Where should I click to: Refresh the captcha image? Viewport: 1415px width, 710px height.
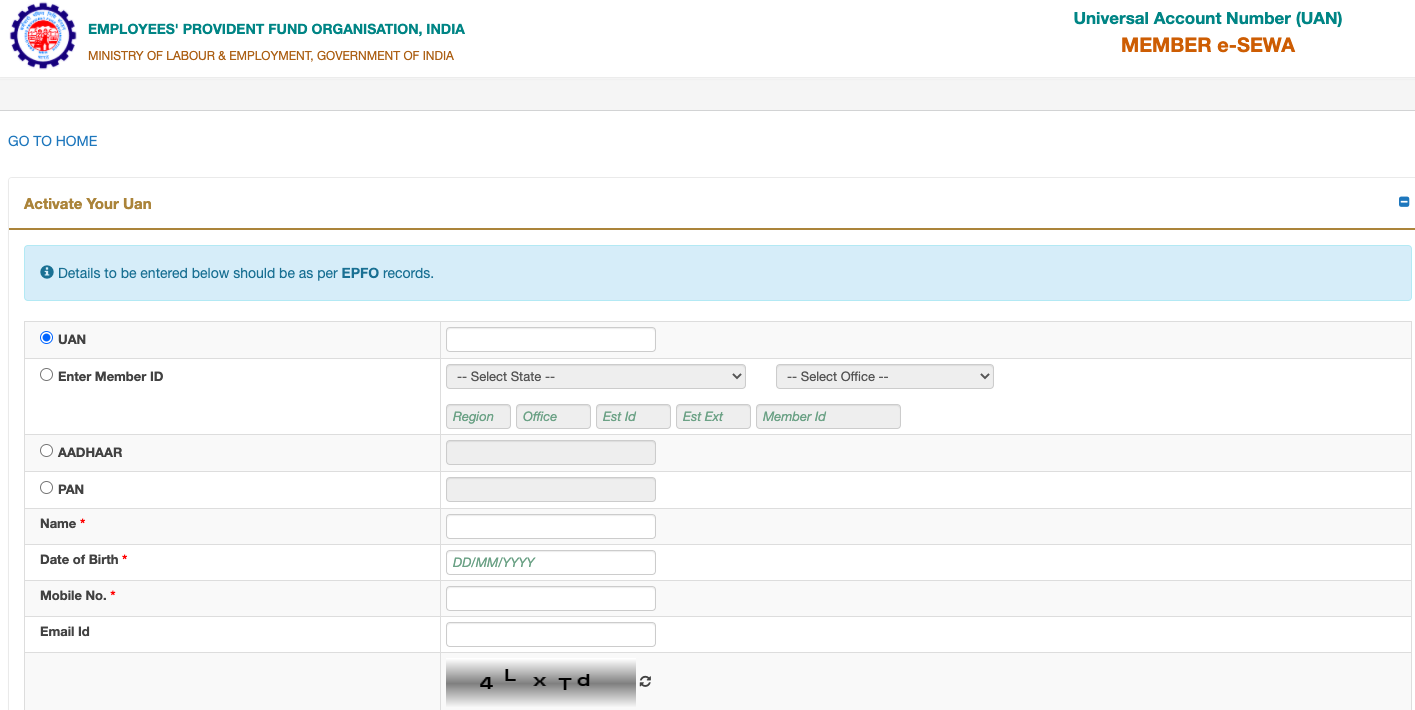(x=646, y=682)
